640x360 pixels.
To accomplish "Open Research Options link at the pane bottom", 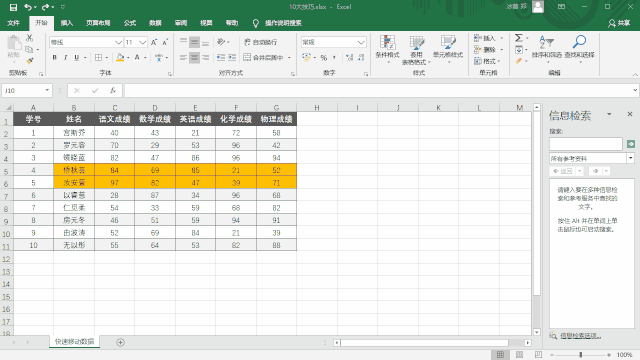I will [x=580, y=336].
